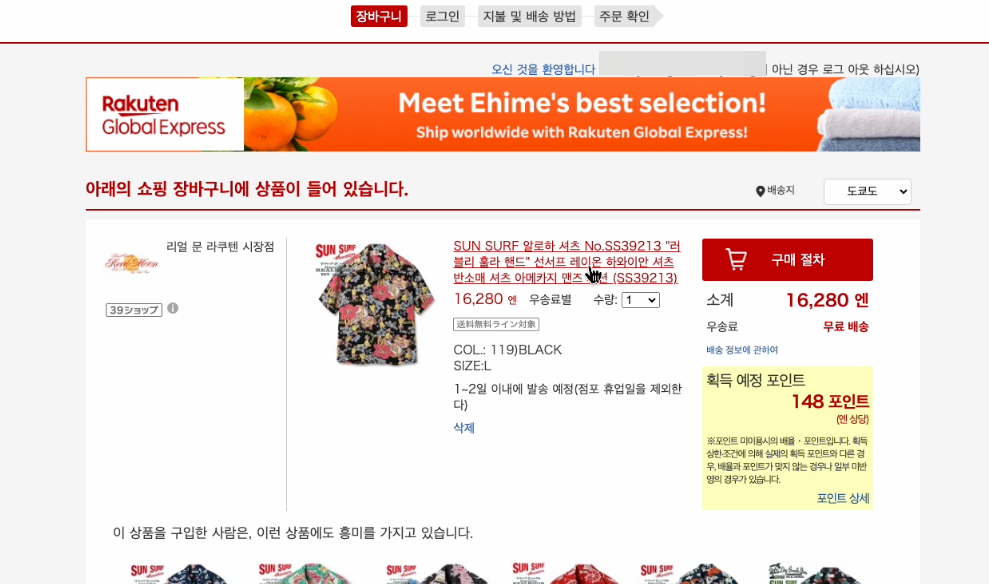Screen dimensions: 989x584
Task: Click the 39ショップ badge
Action: [x=134, y=310]
